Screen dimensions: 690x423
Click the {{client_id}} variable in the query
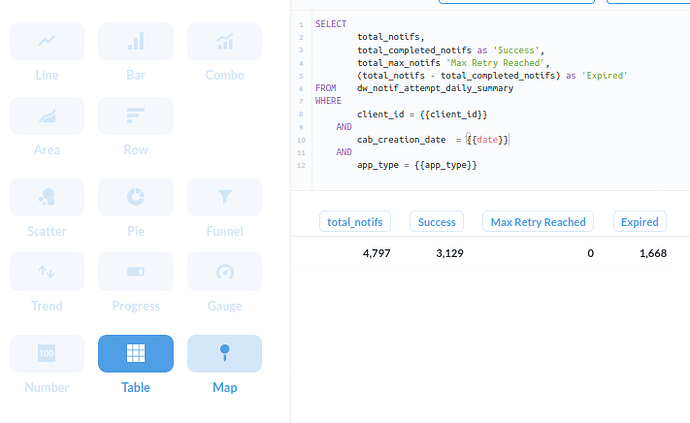pyautogui.click(x=453, y=114)
